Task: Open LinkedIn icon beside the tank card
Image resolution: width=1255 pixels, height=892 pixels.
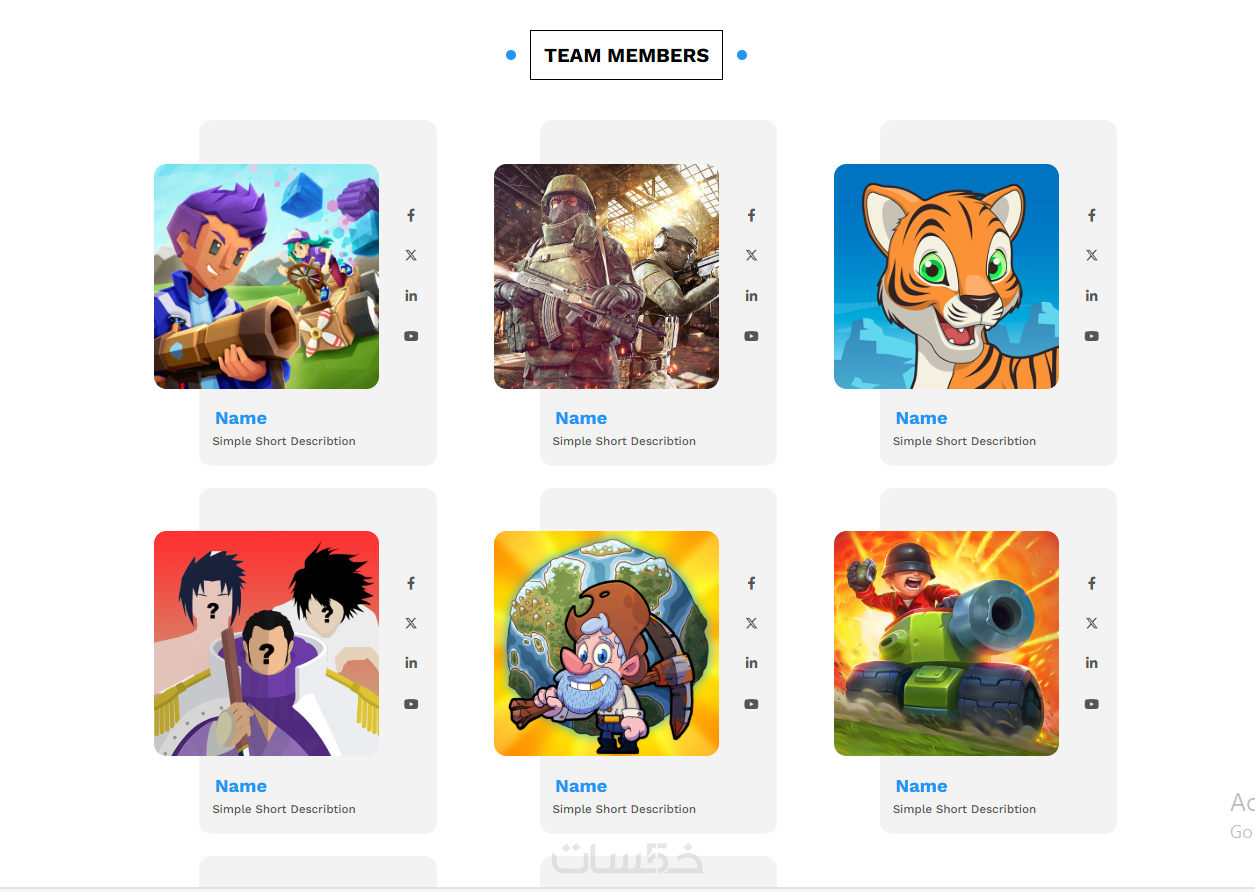Action: [x=1091, y=663]
